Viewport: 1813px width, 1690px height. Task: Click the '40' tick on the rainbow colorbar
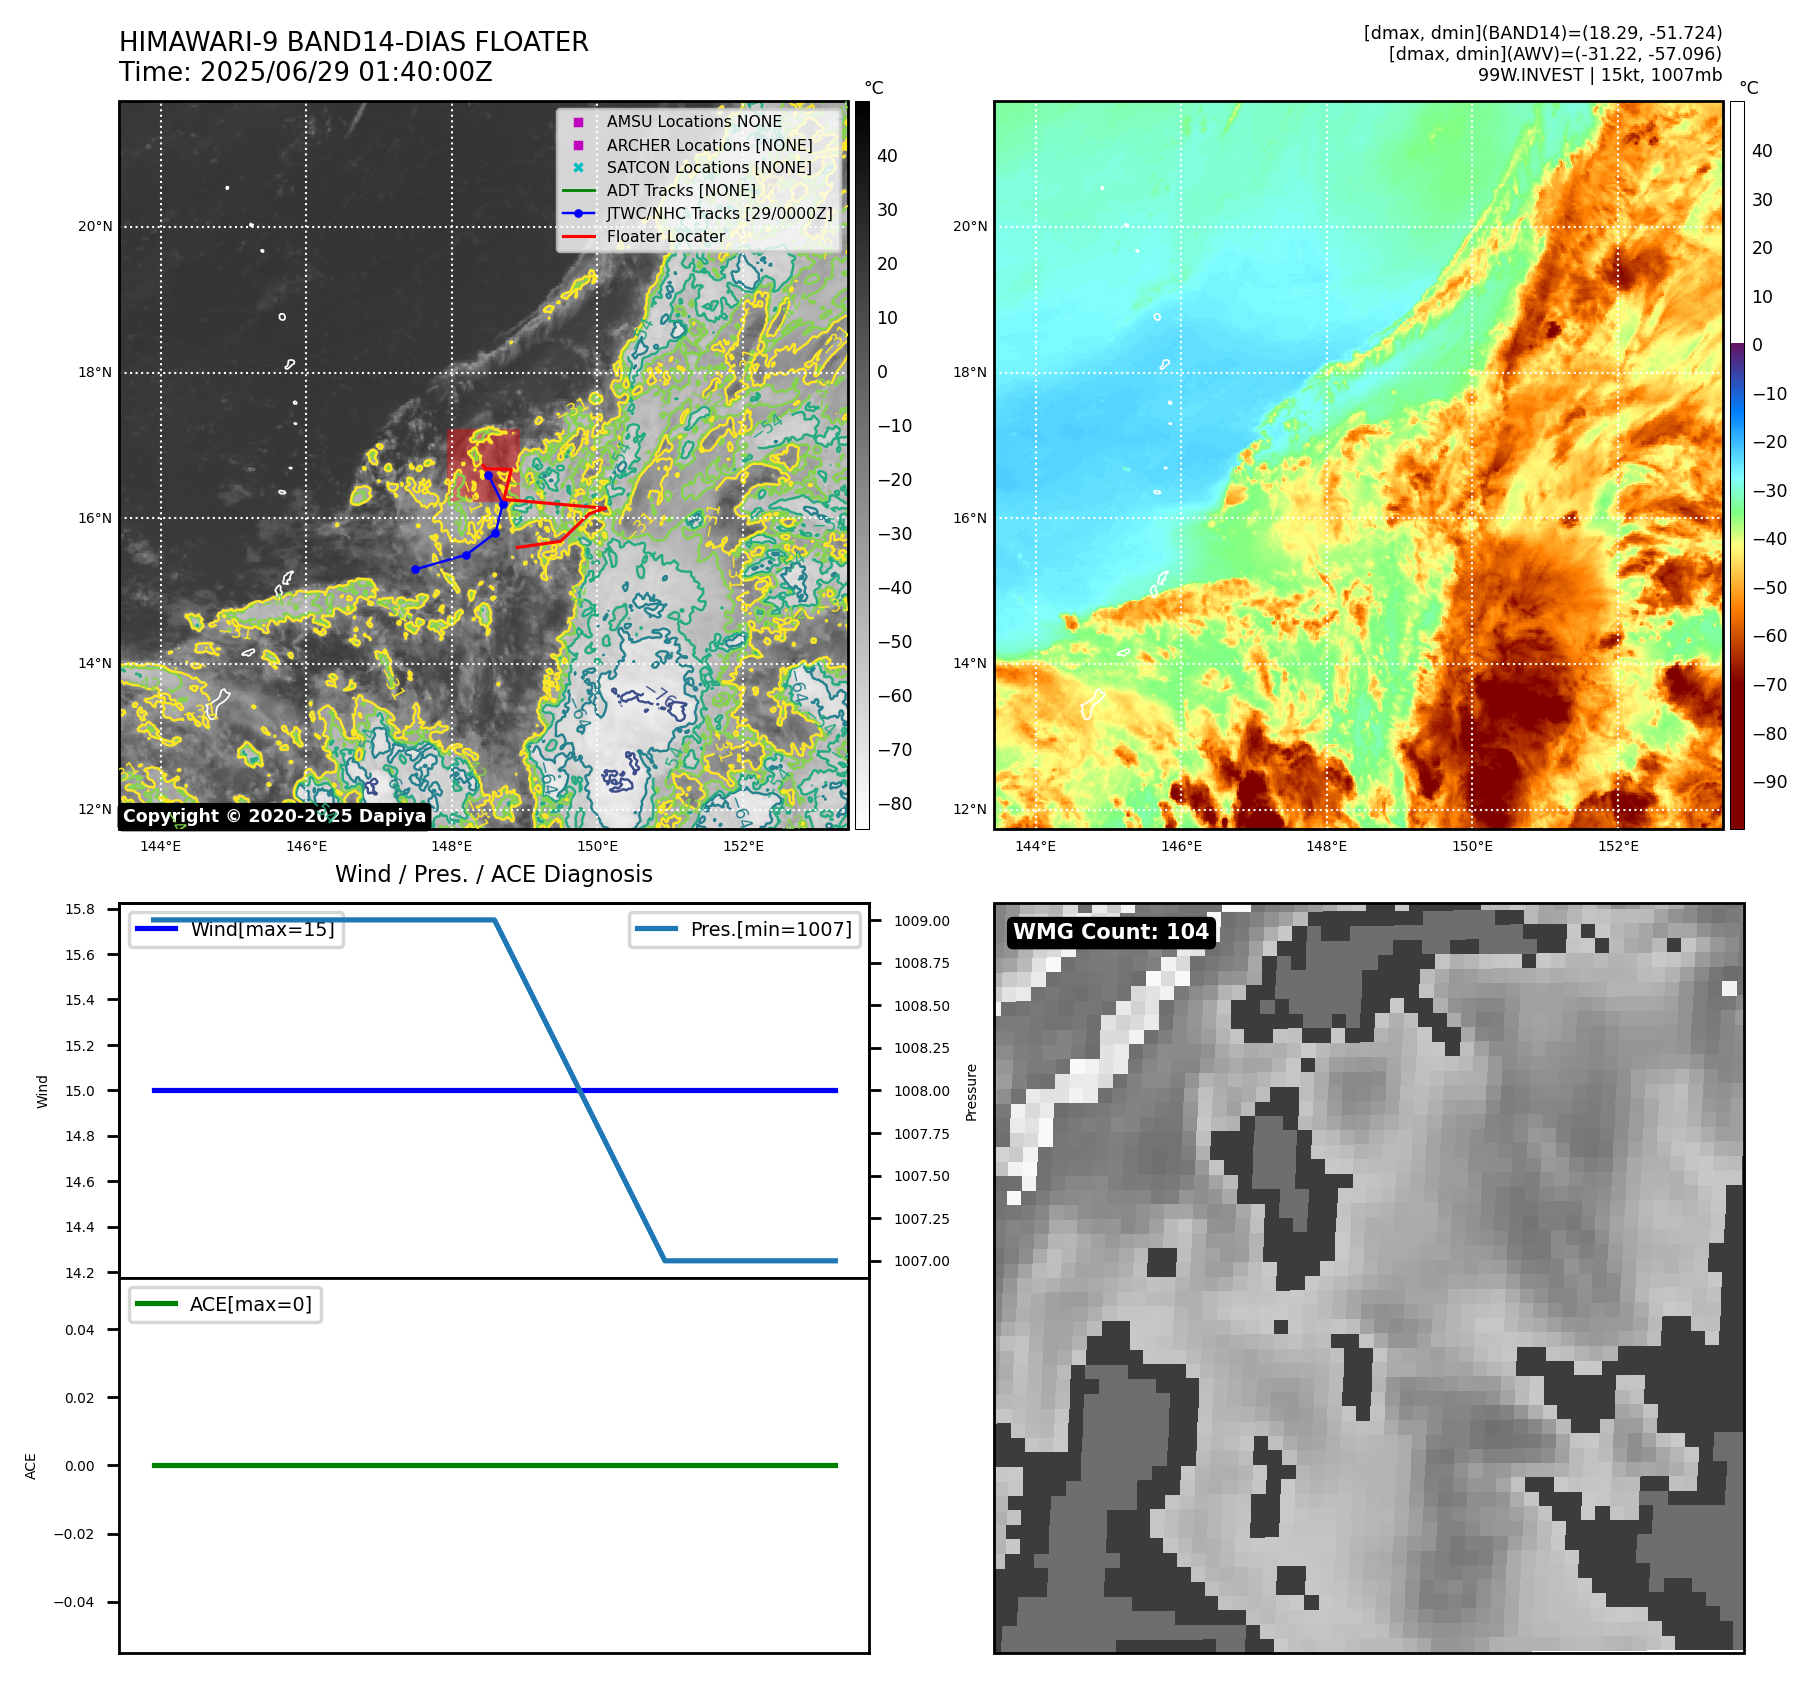(x=1762, y=151)
